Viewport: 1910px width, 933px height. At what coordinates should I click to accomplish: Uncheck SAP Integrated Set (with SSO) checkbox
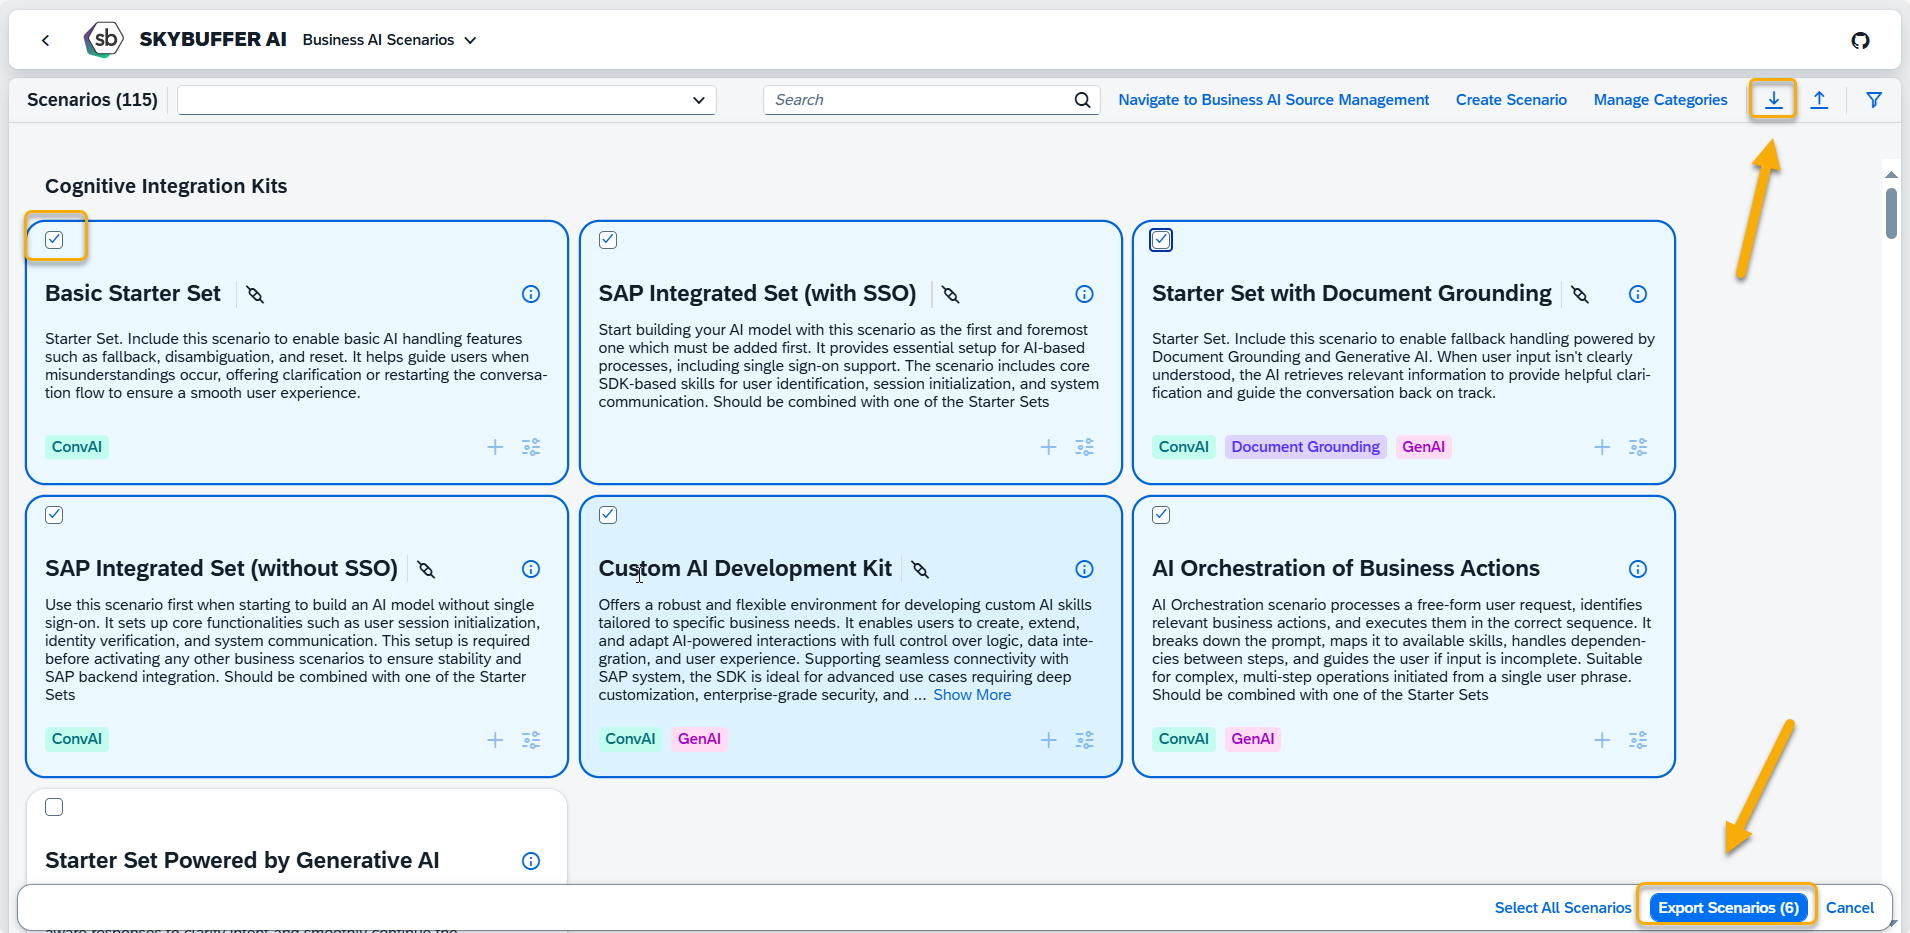pos(608,240)
